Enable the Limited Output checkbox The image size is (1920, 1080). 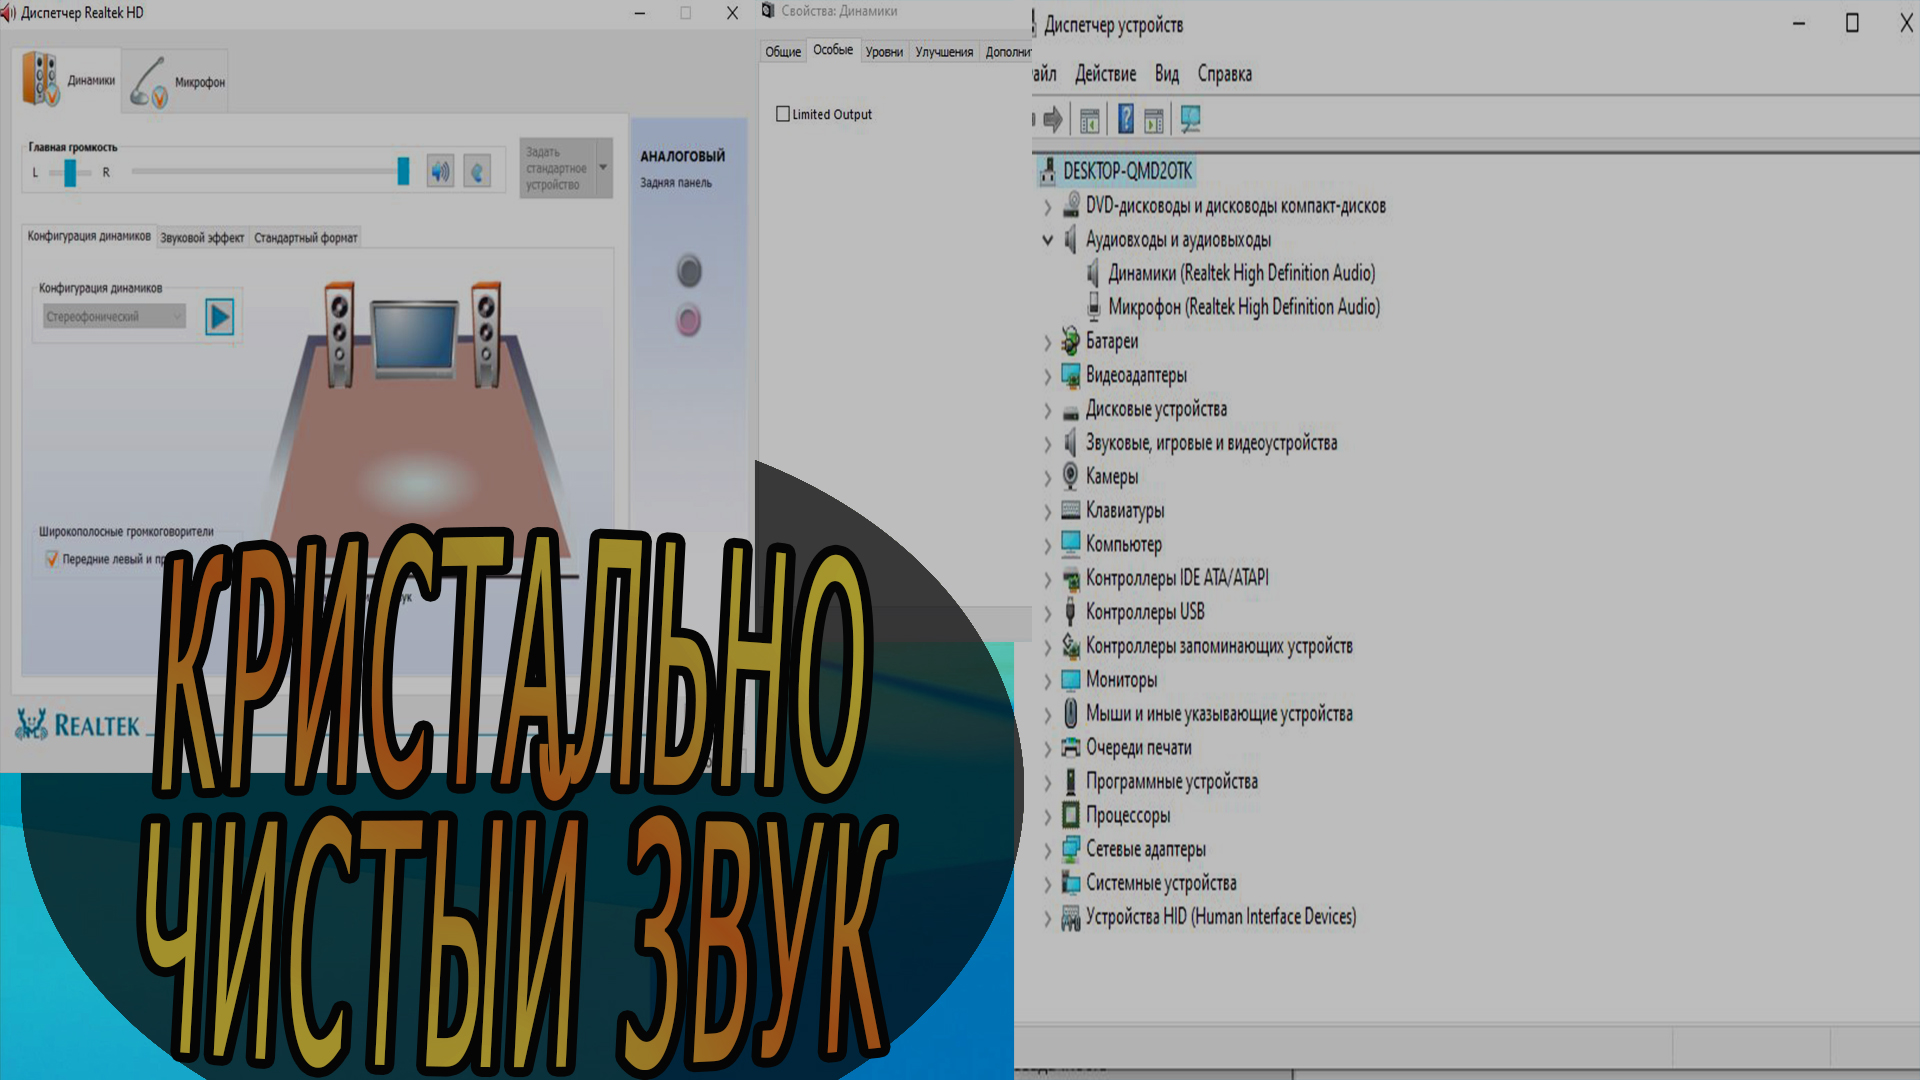[x=783, y=114]
